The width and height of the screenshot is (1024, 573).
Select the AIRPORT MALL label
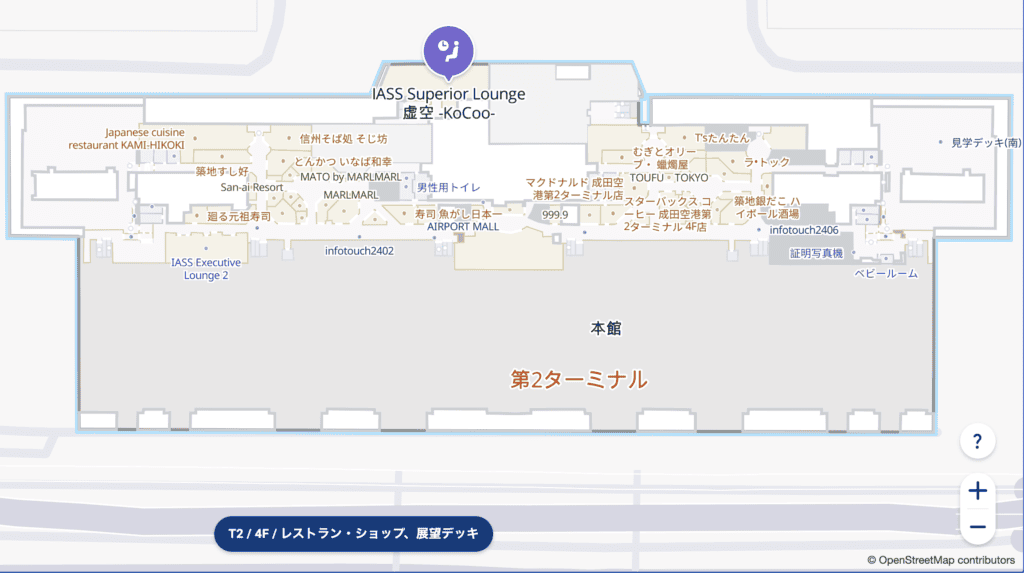click(x=463, y=227)
